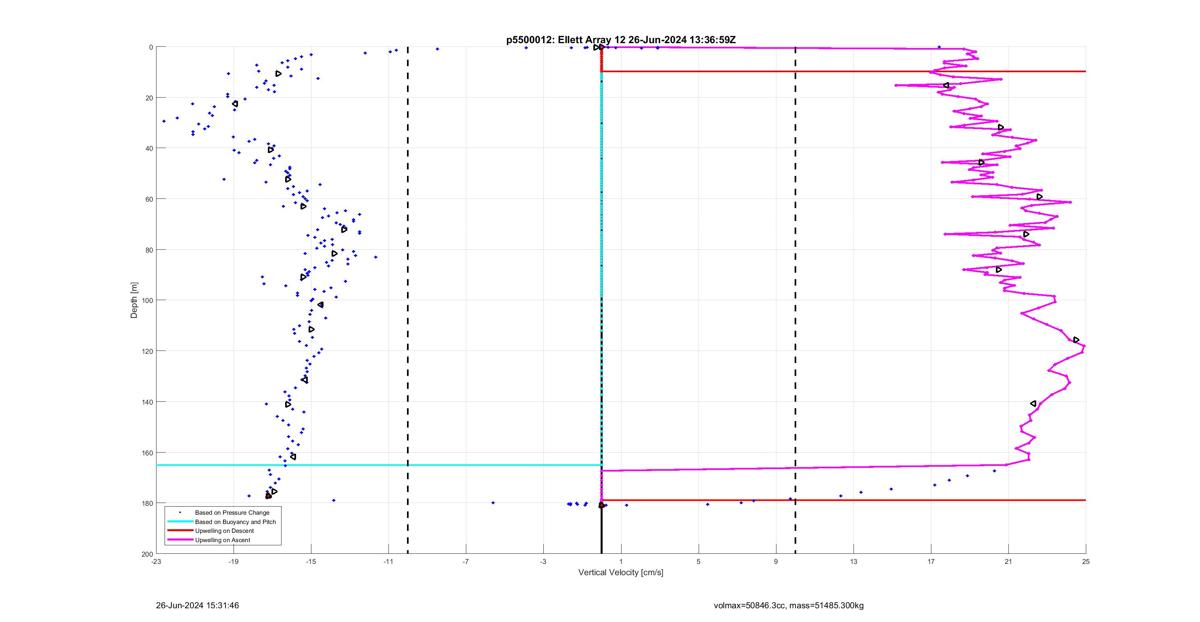Click the magenta line sample in legend
This screenshot has height=622, width=1200.
click(x=179, y=540)
